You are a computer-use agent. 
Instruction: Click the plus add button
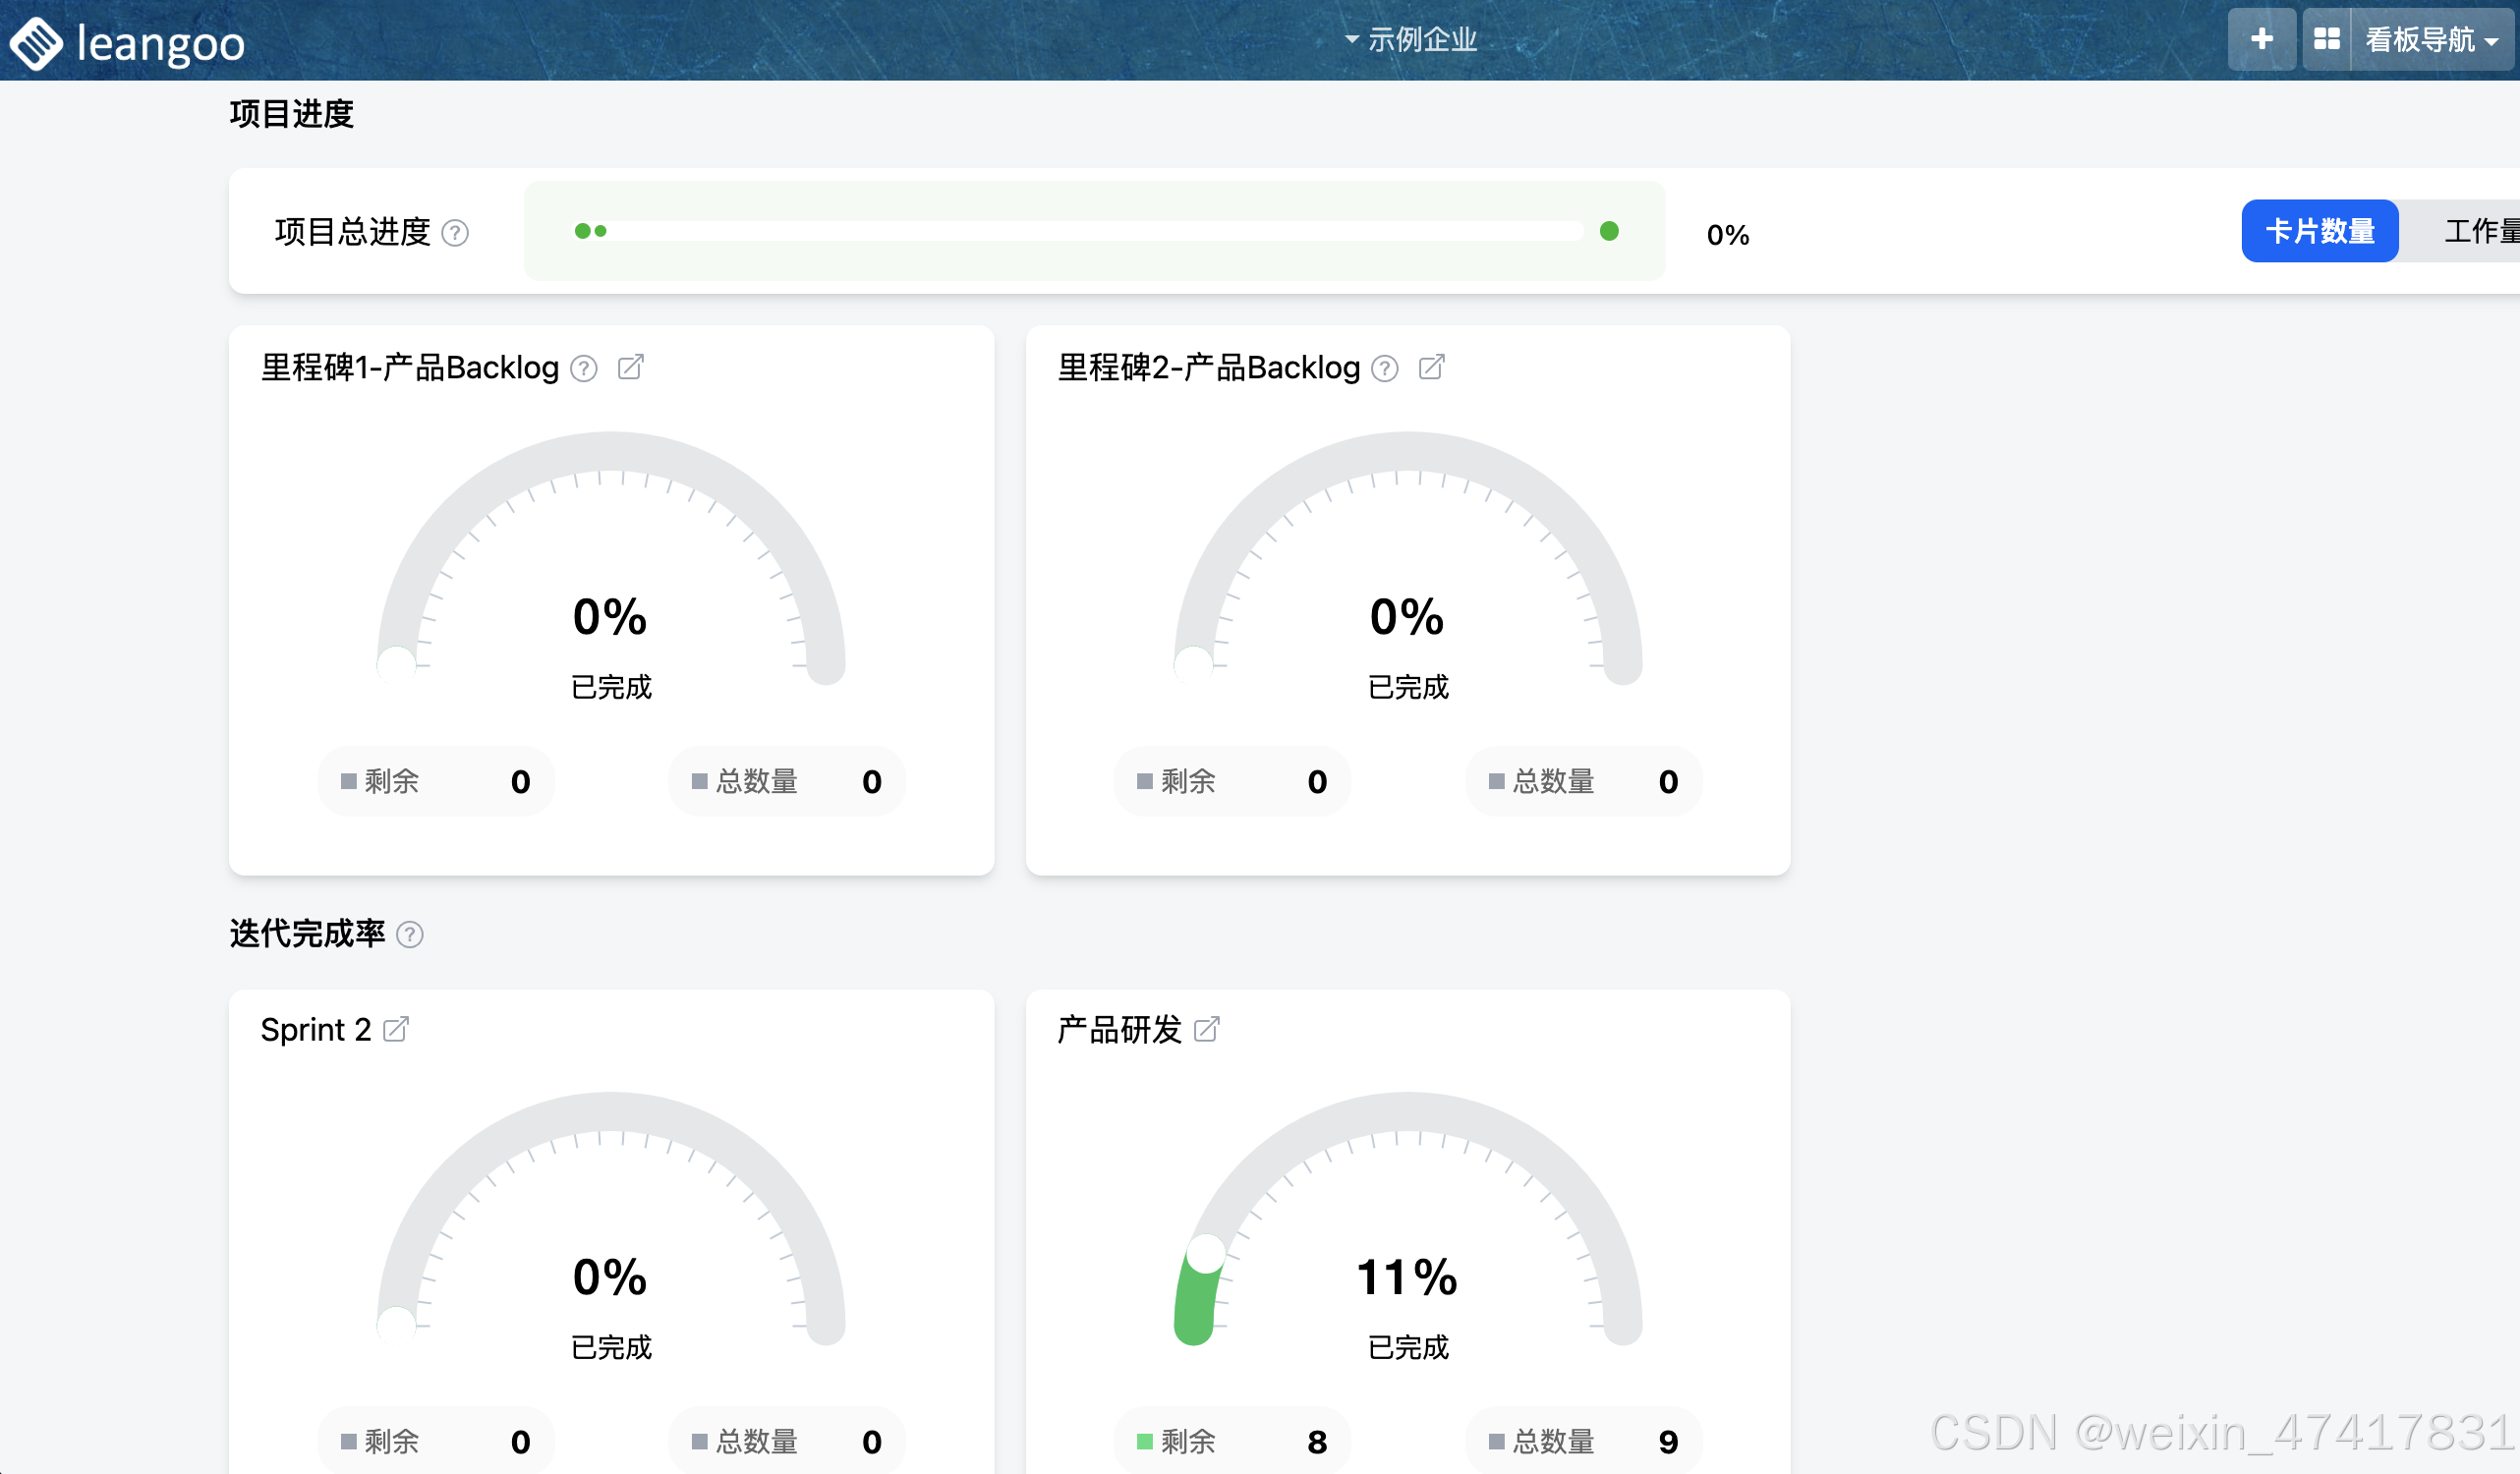pyautogui.click(x=2261, y=39)
